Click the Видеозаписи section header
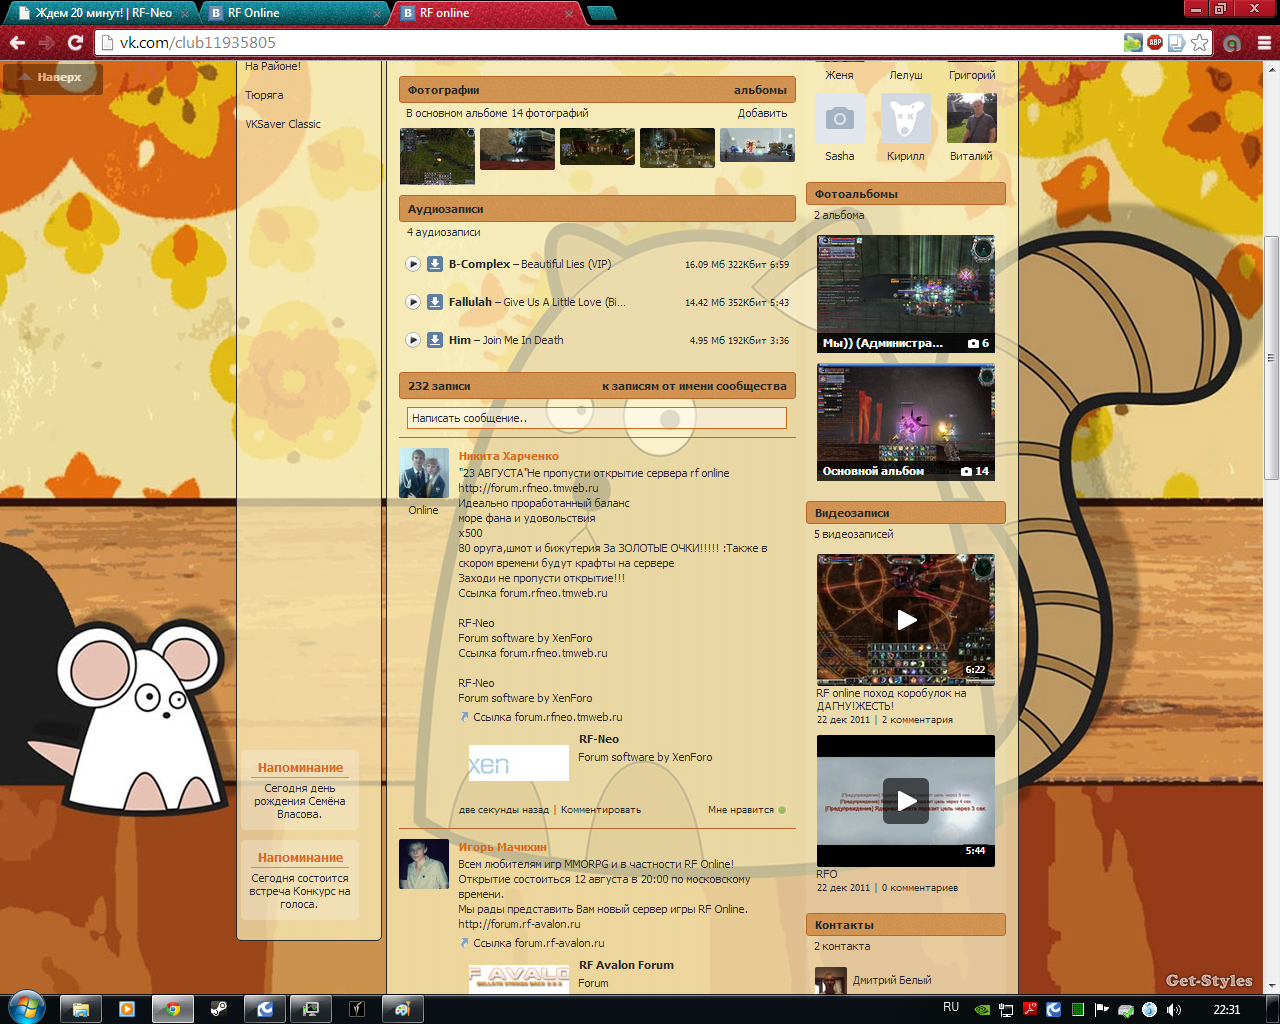 (x=906, y=513)
